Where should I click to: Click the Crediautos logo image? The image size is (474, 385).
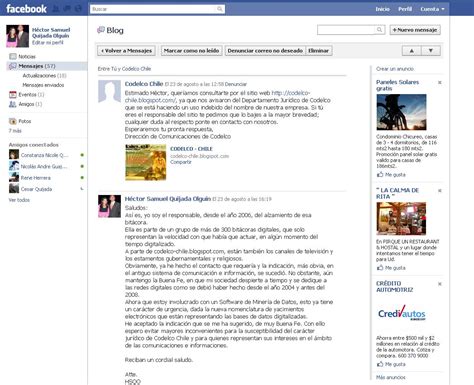pyautogui.click(x=402, y=313)
